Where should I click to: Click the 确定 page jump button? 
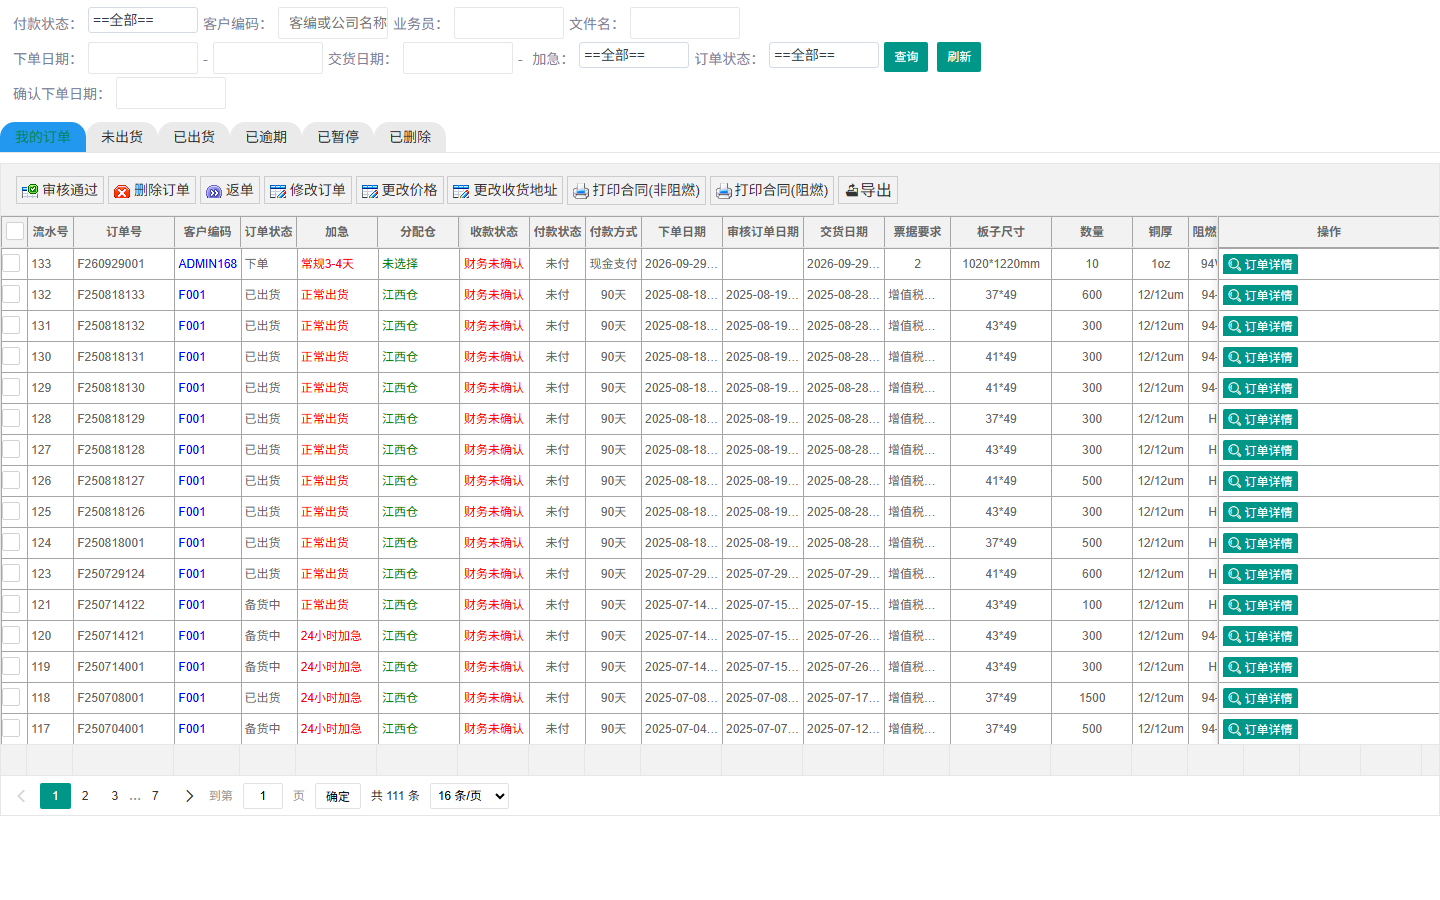coord(338,796)
